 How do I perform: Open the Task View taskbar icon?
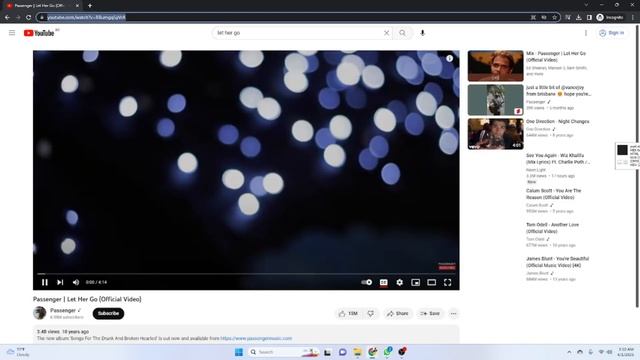[327, 352]
